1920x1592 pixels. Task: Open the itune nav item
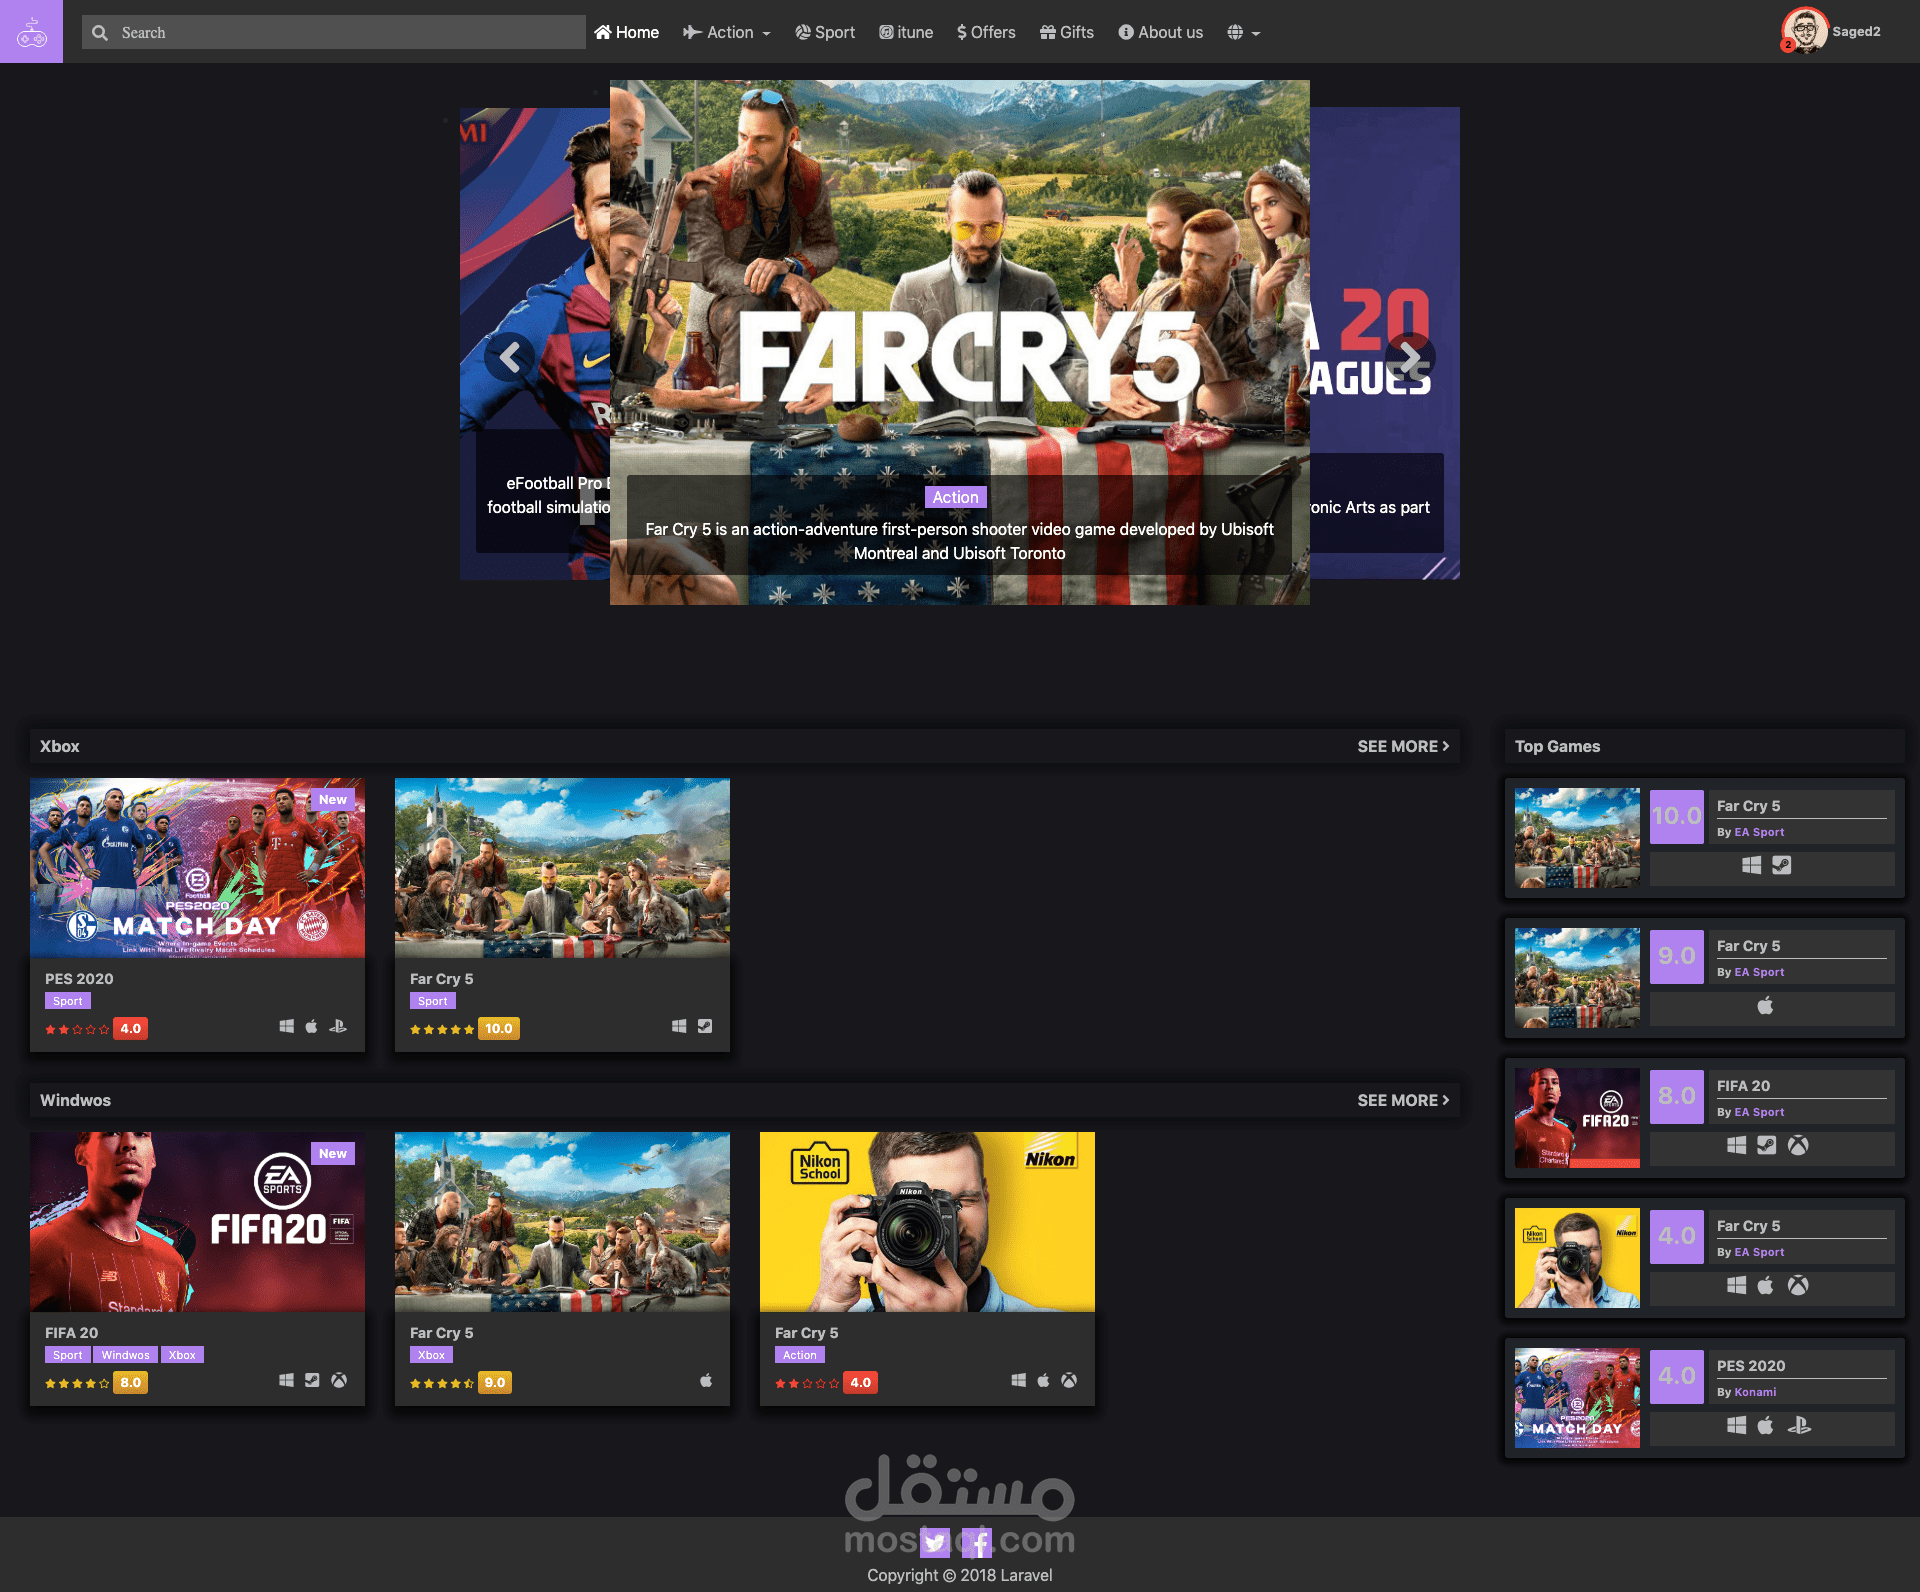tap(906, 32)
